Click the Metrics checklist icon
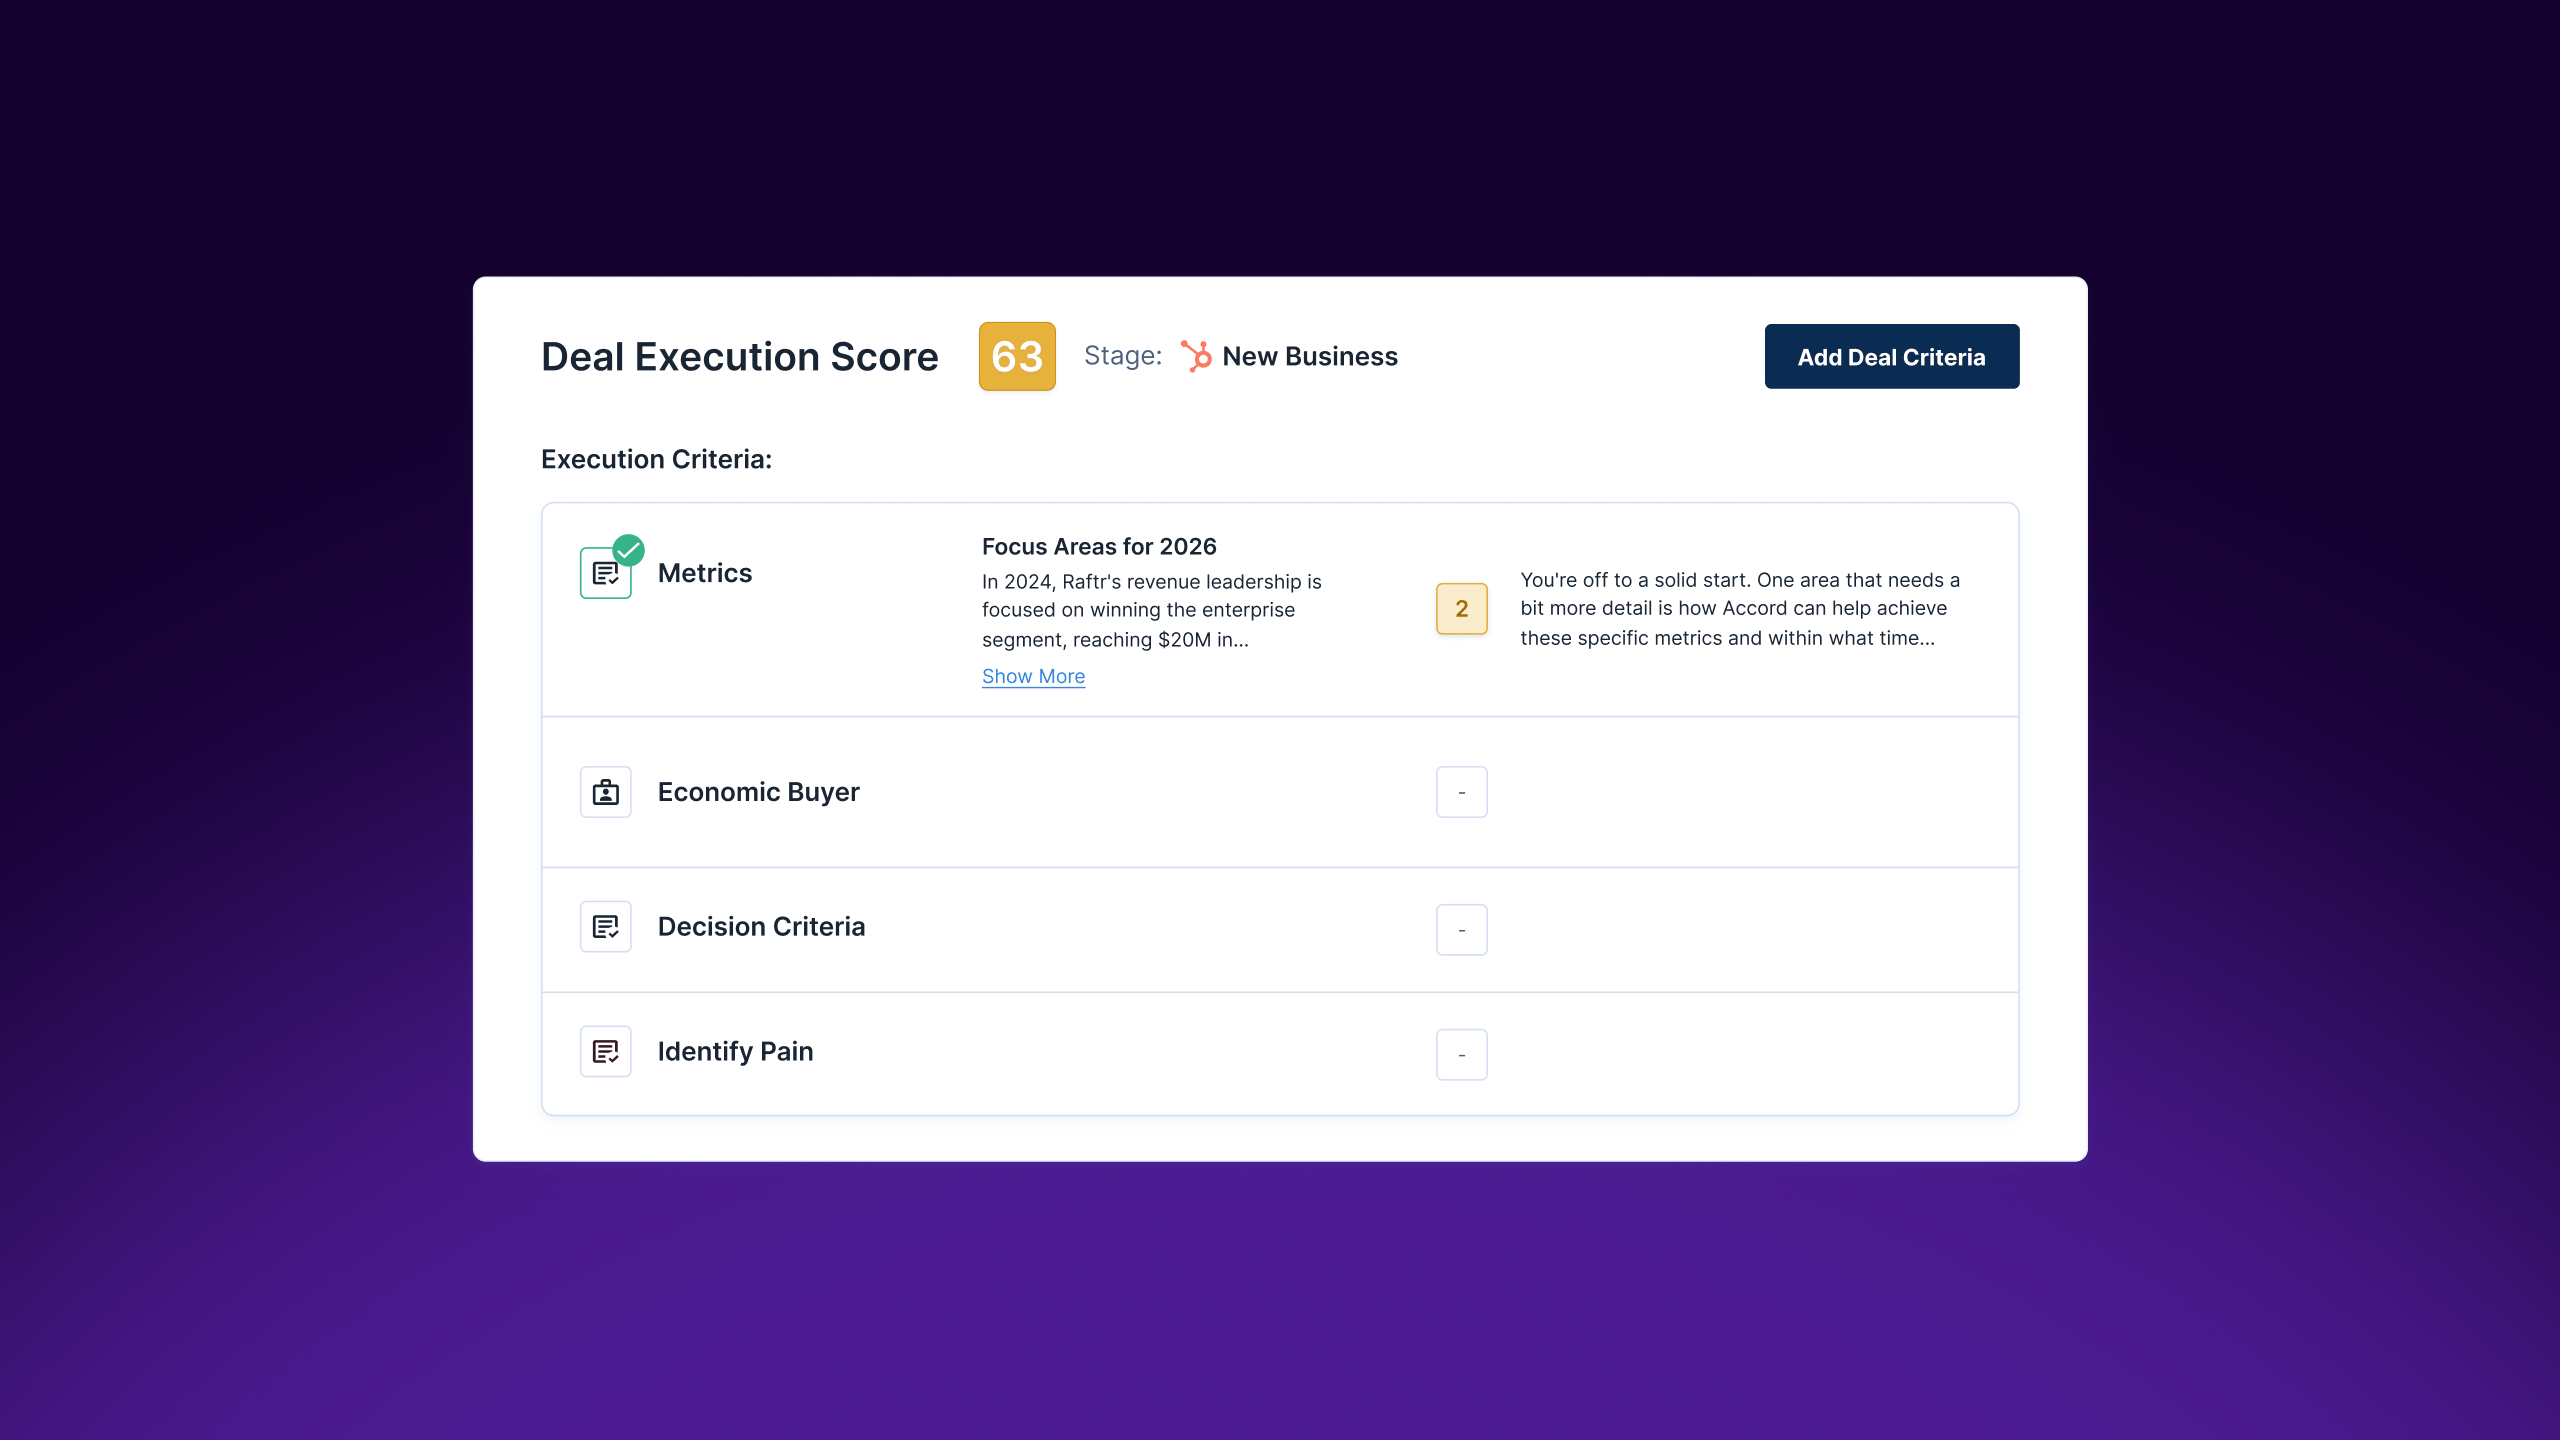2560x1440 pixels. click(x=605, y=574)
